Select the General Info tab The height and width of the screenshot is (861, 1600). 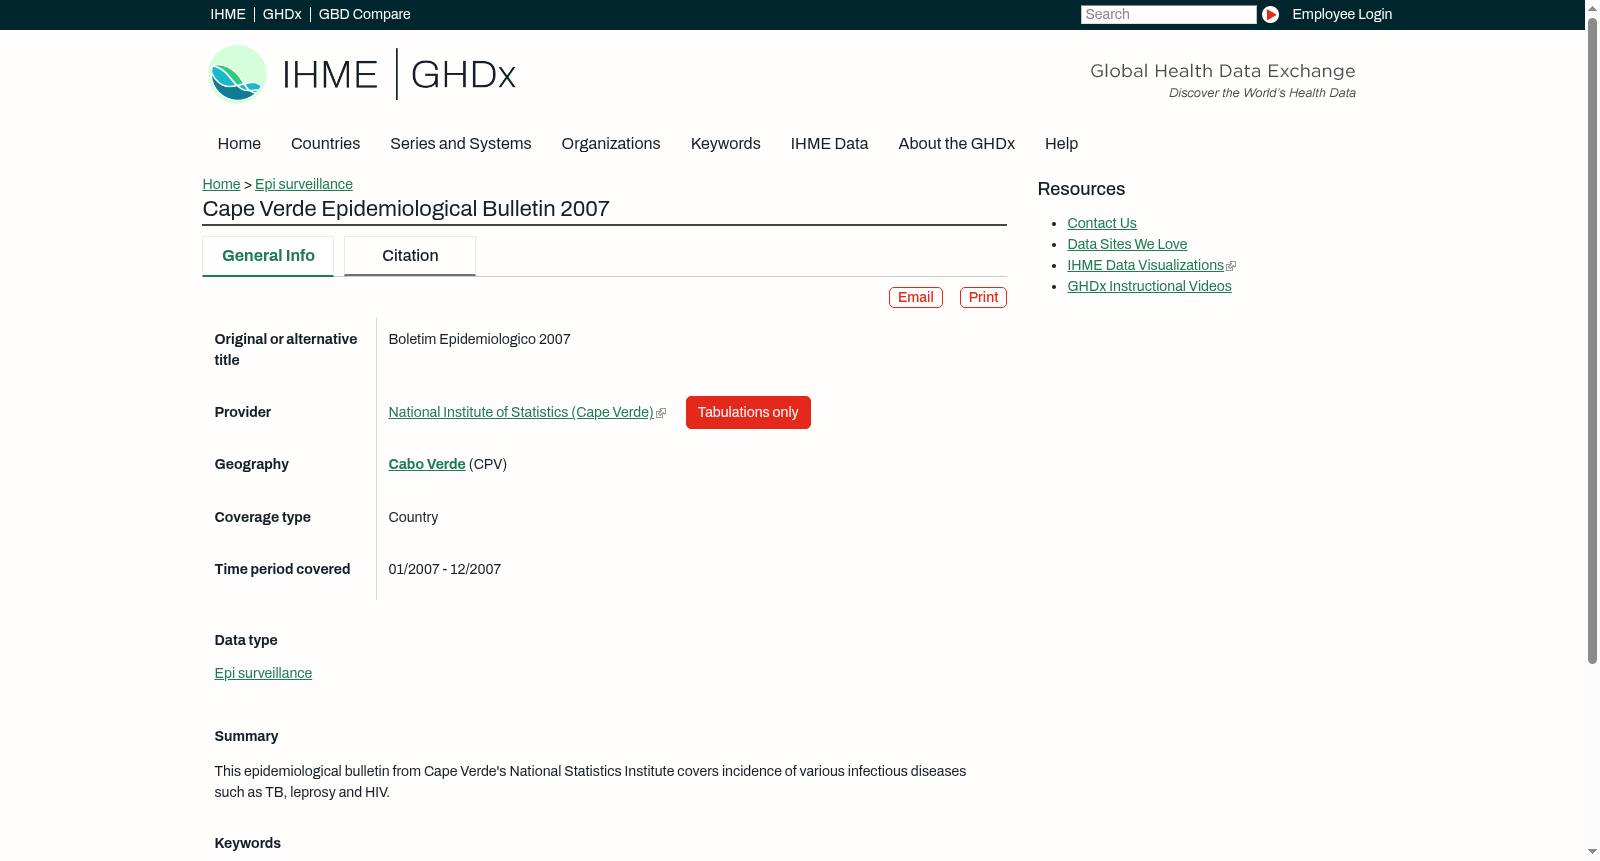point(268,256)
